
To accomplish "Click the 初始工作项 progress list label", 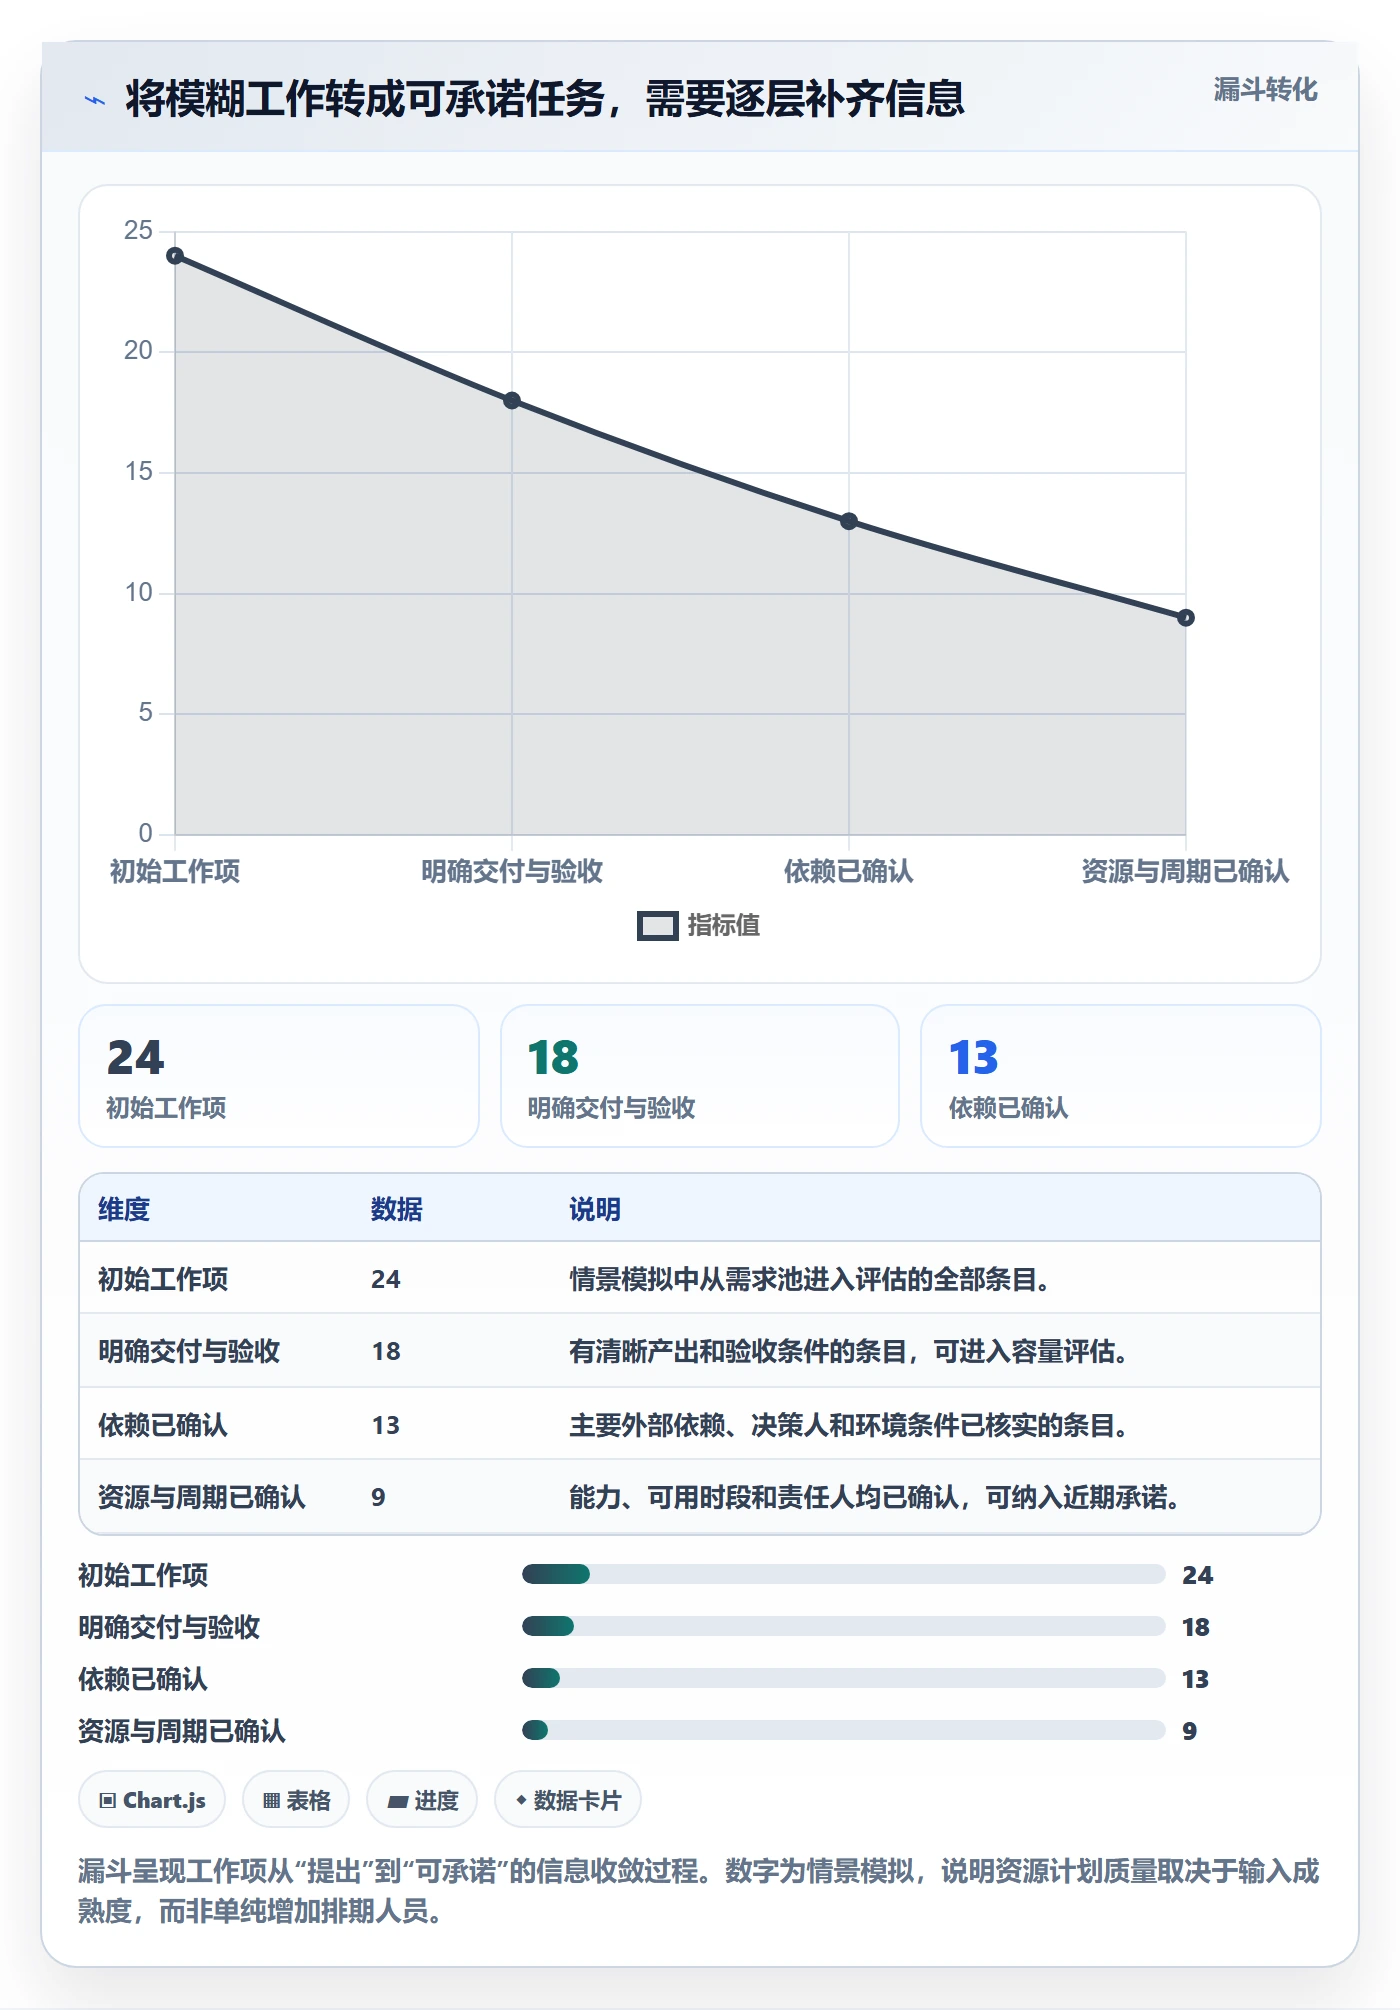I will click(143, 1575).
